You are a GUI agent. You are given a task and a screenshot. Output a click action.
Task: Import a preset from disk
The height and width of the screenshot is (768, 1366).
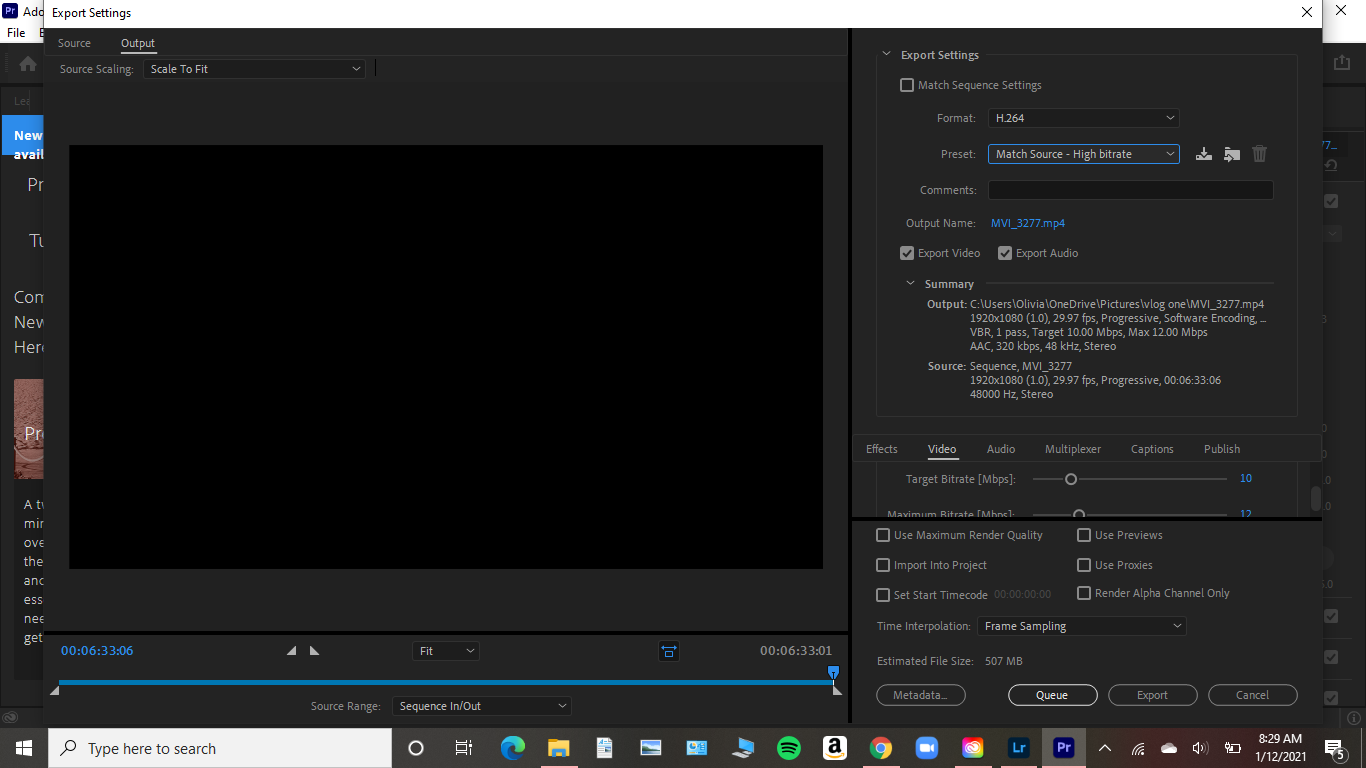(x=1231, y=153)
